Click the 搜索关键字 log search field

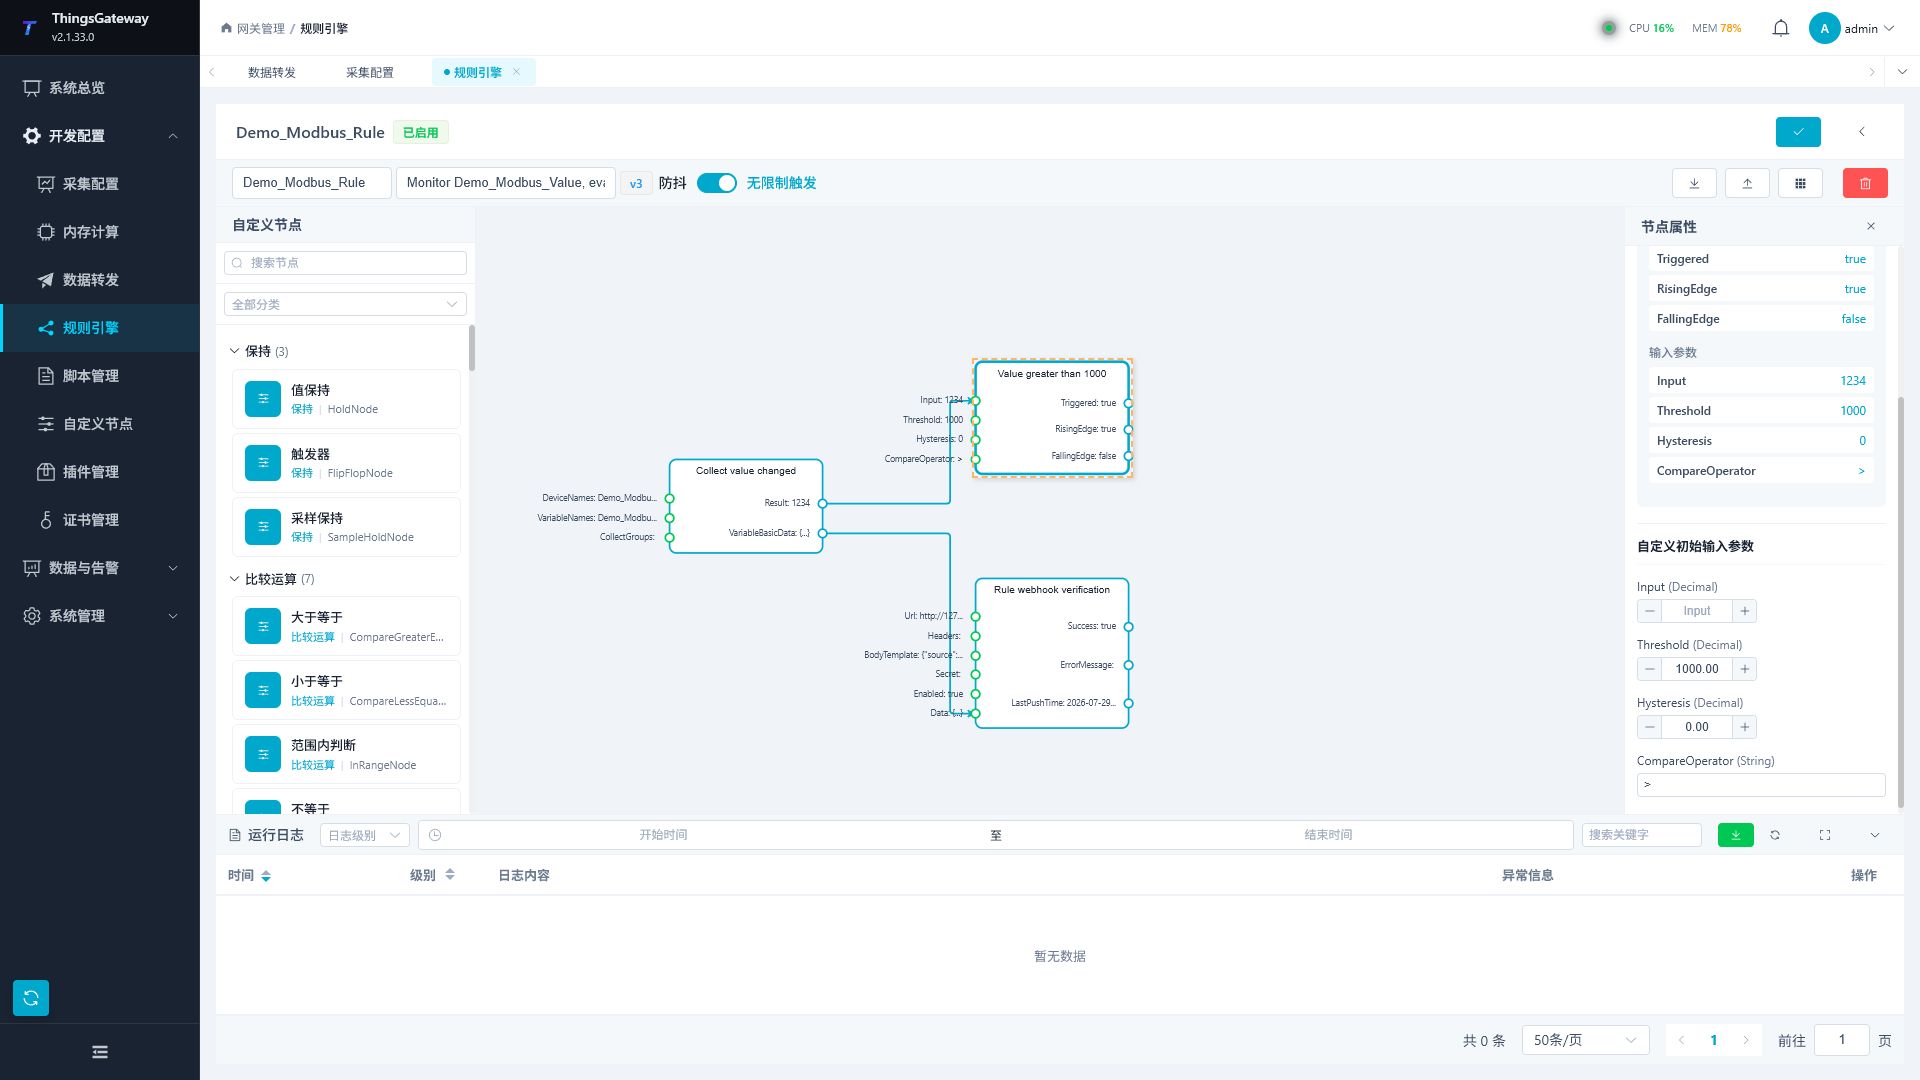(1641, 835)
